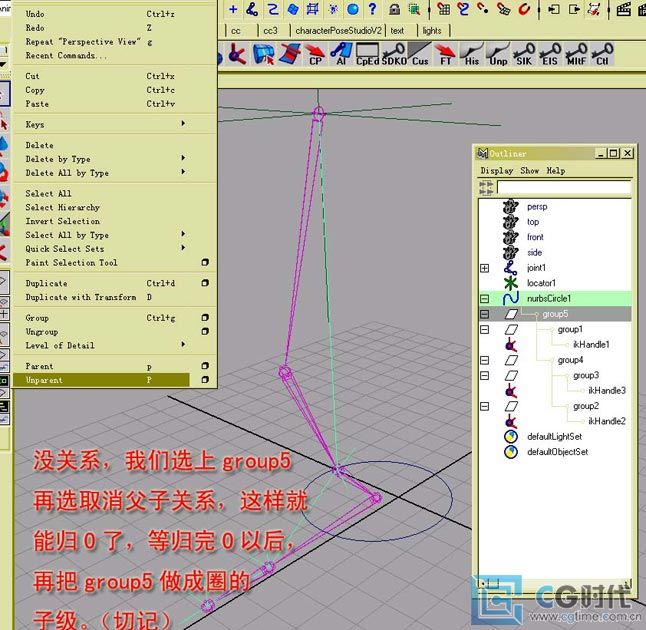This screenshot has width=646, height=630.
Task: Click the His shelf button
Action: tap(472, 54)
